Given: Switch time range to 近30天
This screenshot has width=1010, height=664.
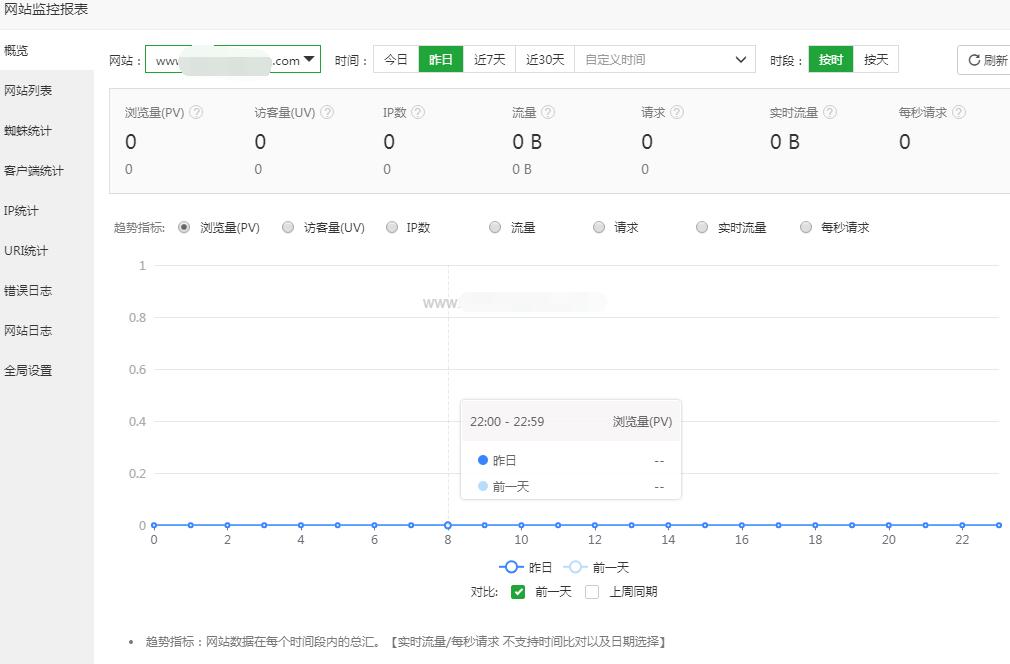Looking at the screenshot, I should click(545, 59).
